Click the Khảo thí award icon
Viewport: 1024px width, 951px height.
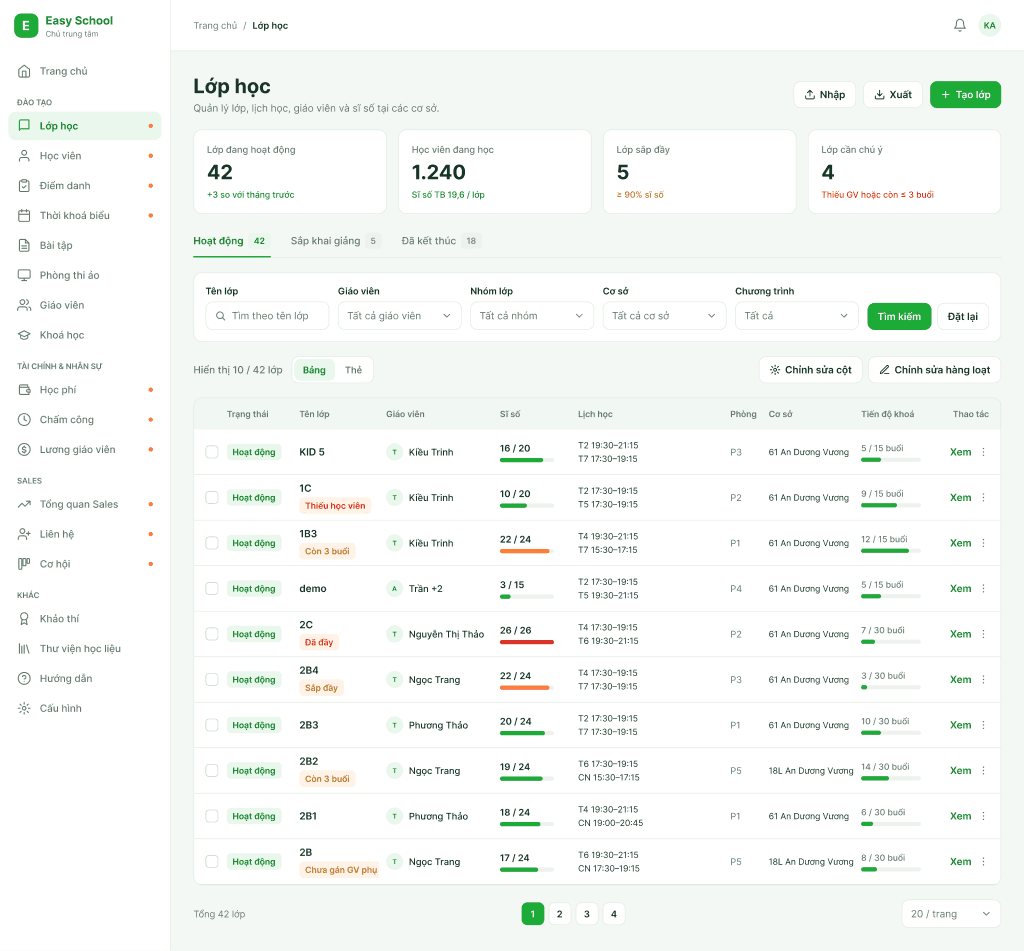24,619
